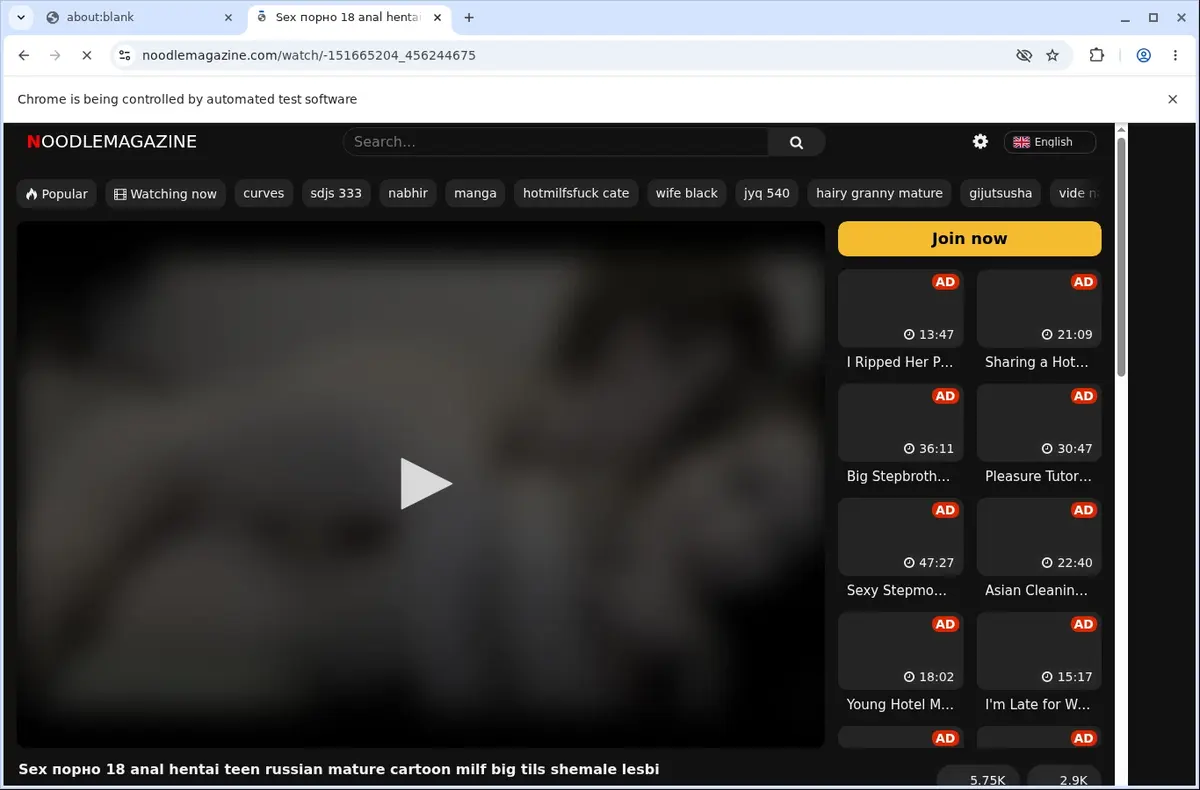
Task: Choose the 'sdjs 333' tag
Action: point(336,193)
